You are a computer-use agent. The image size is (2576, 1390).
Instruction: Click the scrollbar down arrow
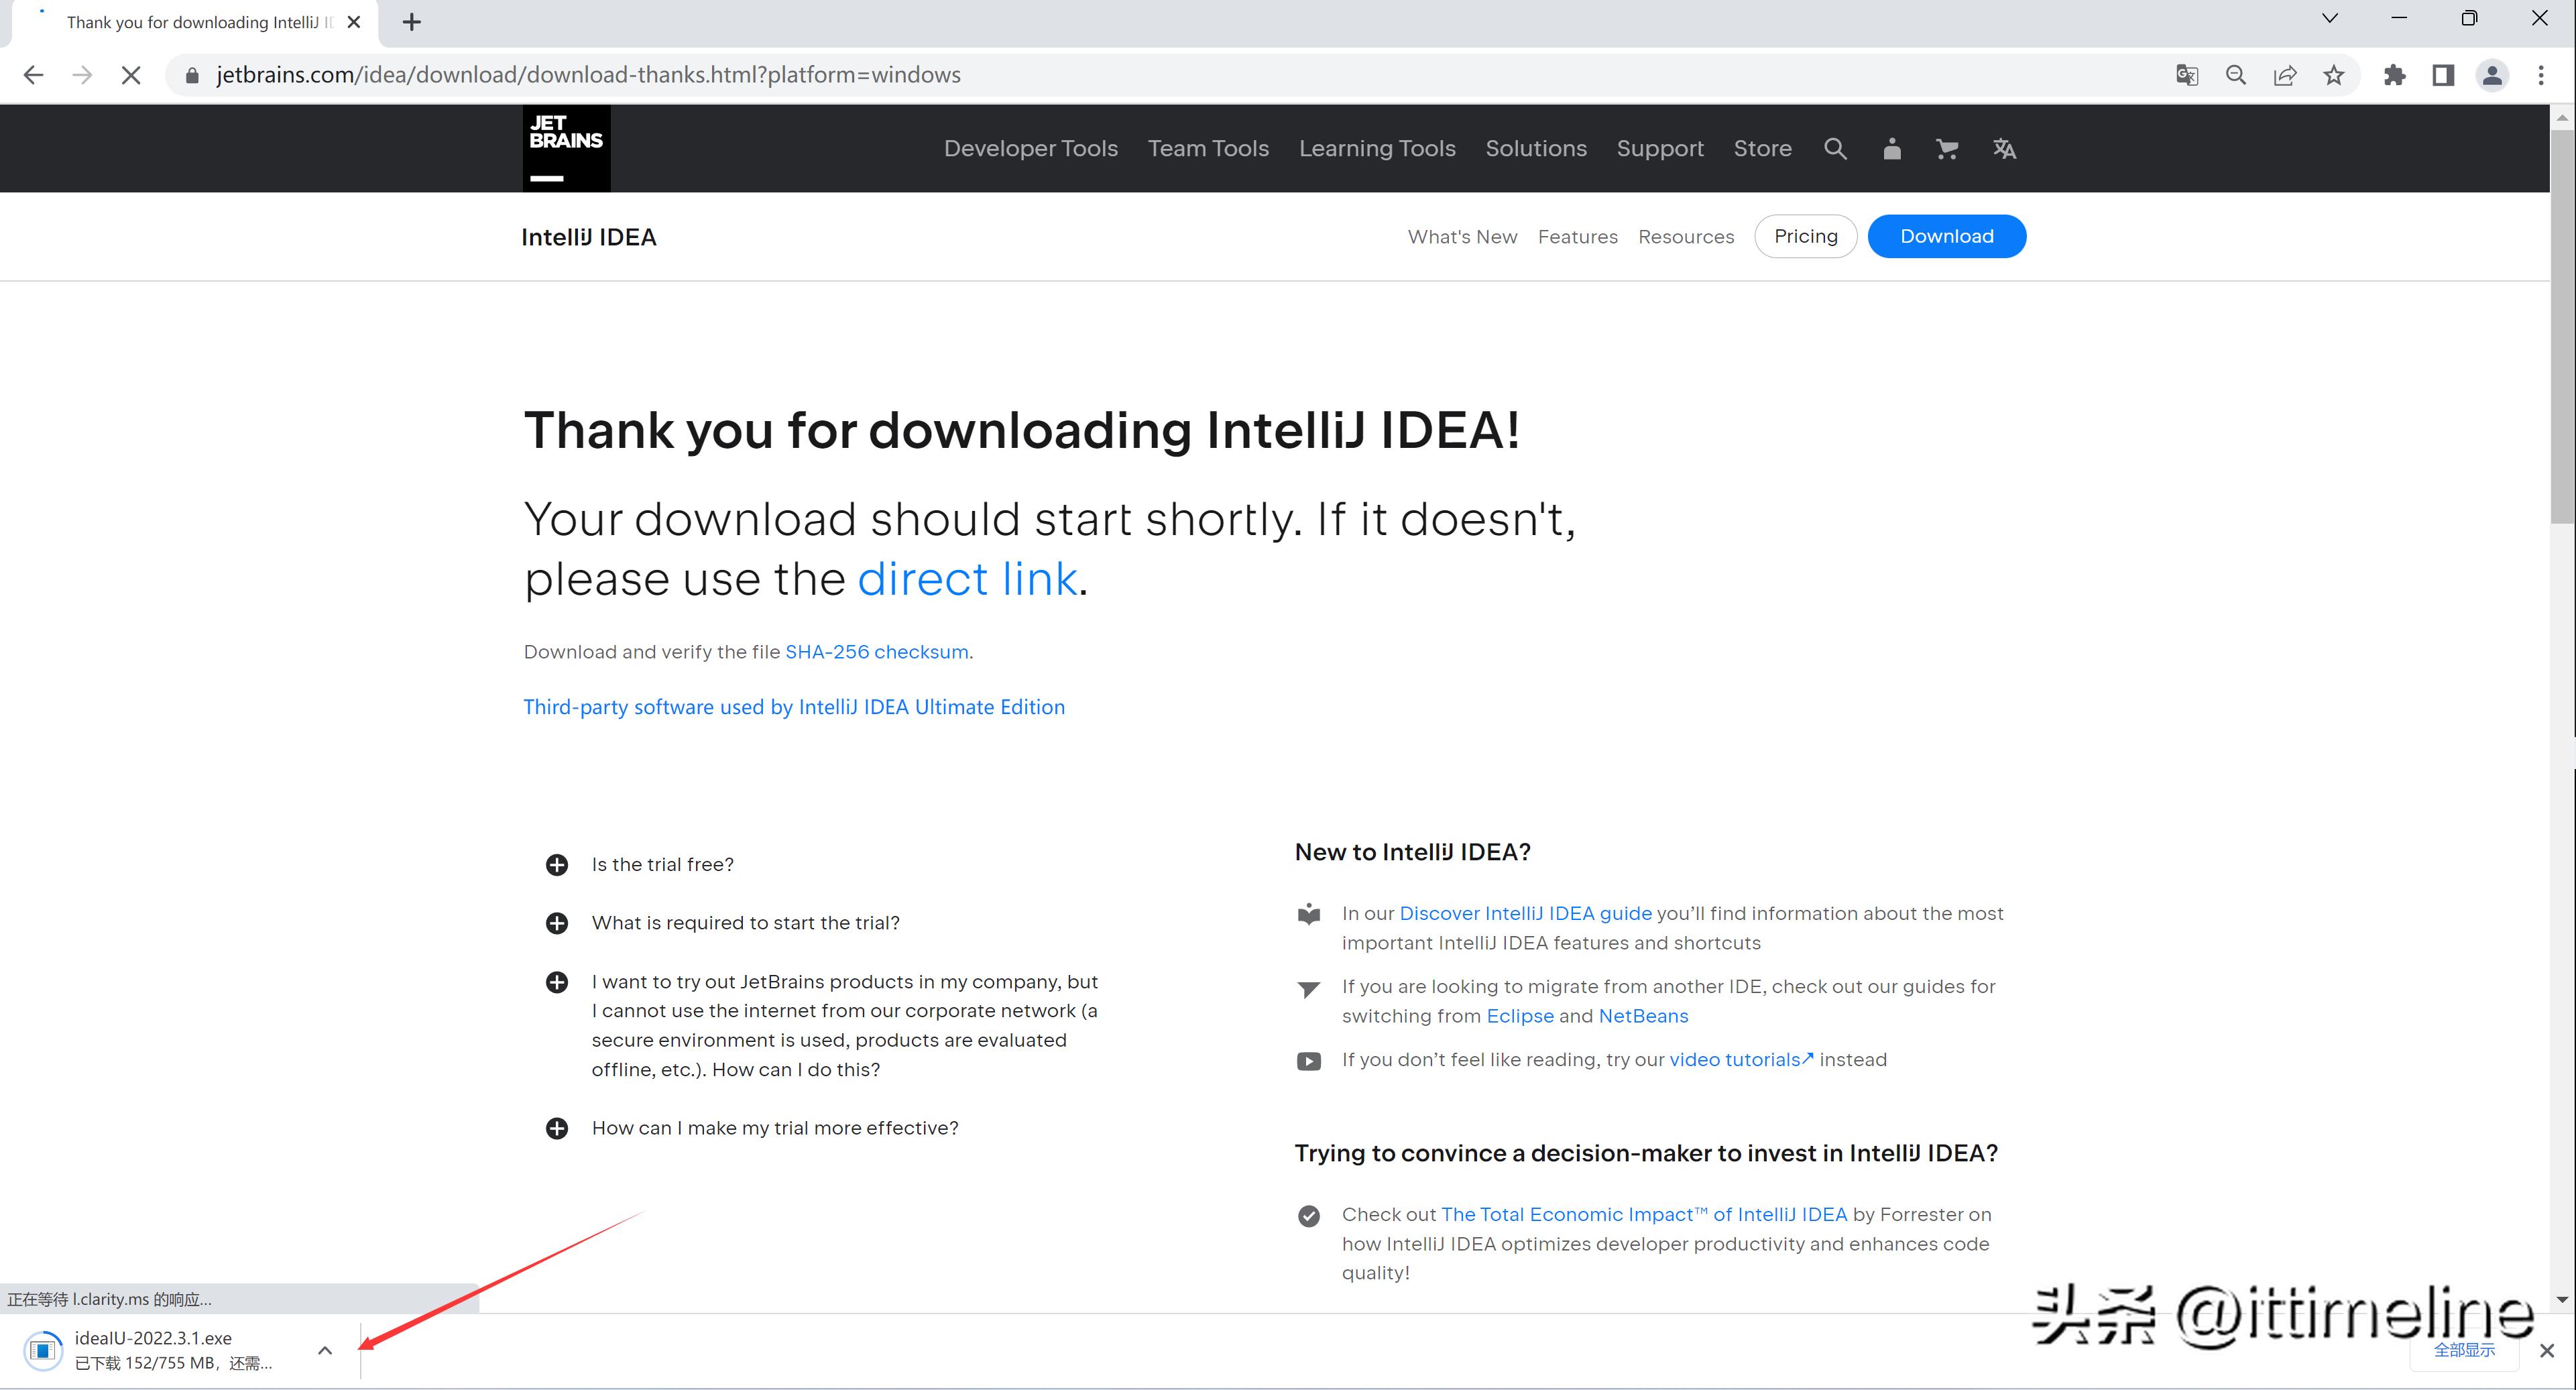coord(2562,1300)
